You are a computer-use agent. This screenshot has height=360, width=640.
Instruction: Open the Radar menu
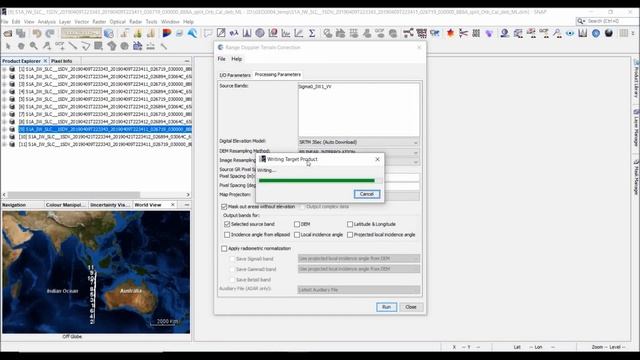pos(136,22)
